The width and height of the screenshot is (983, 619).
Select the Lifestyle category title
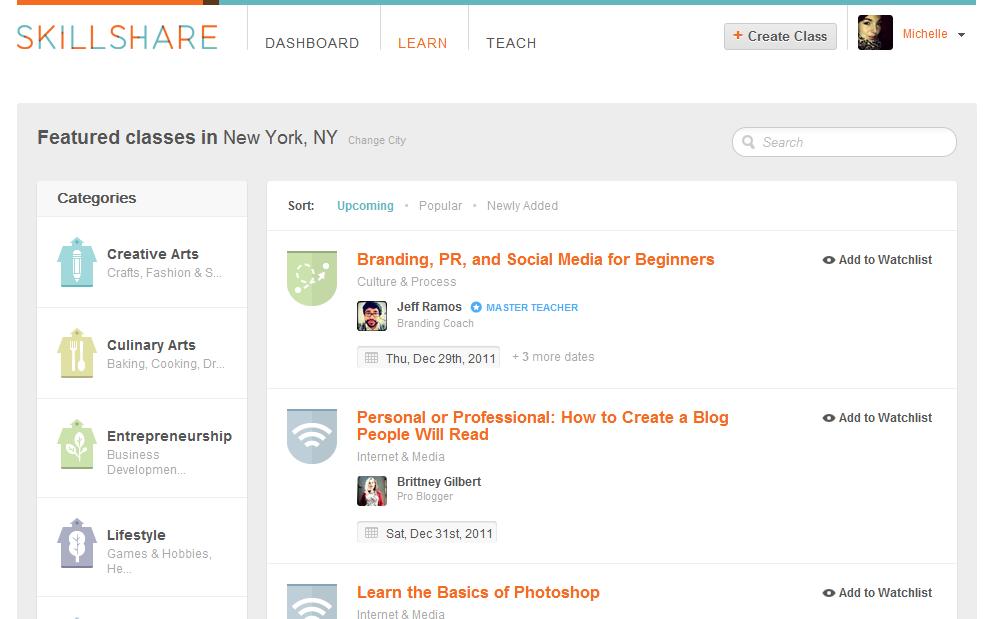[136, 535]
